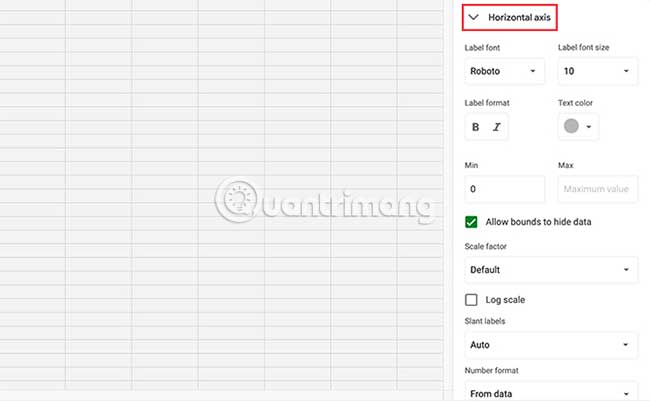
Task: Toggle italic label format
Action: click(496, 127)
